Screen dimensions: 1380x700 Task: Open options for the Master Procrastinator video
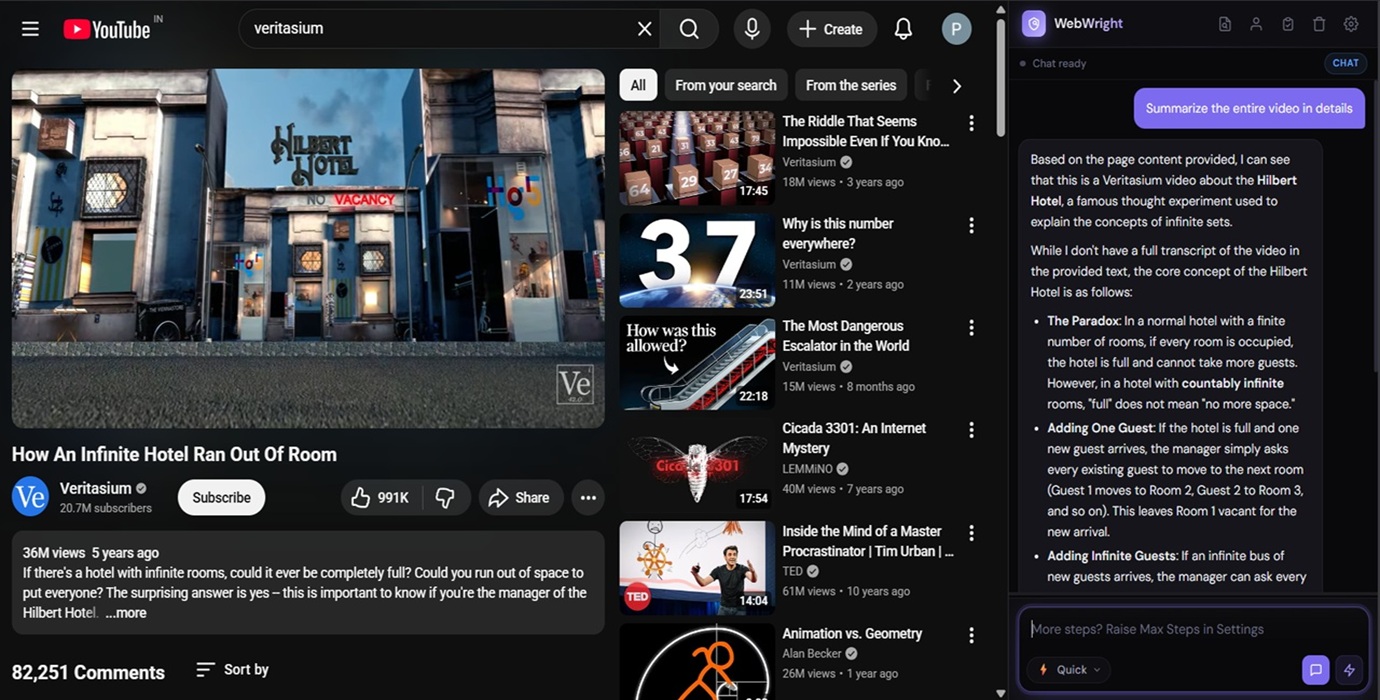(971, 533)
